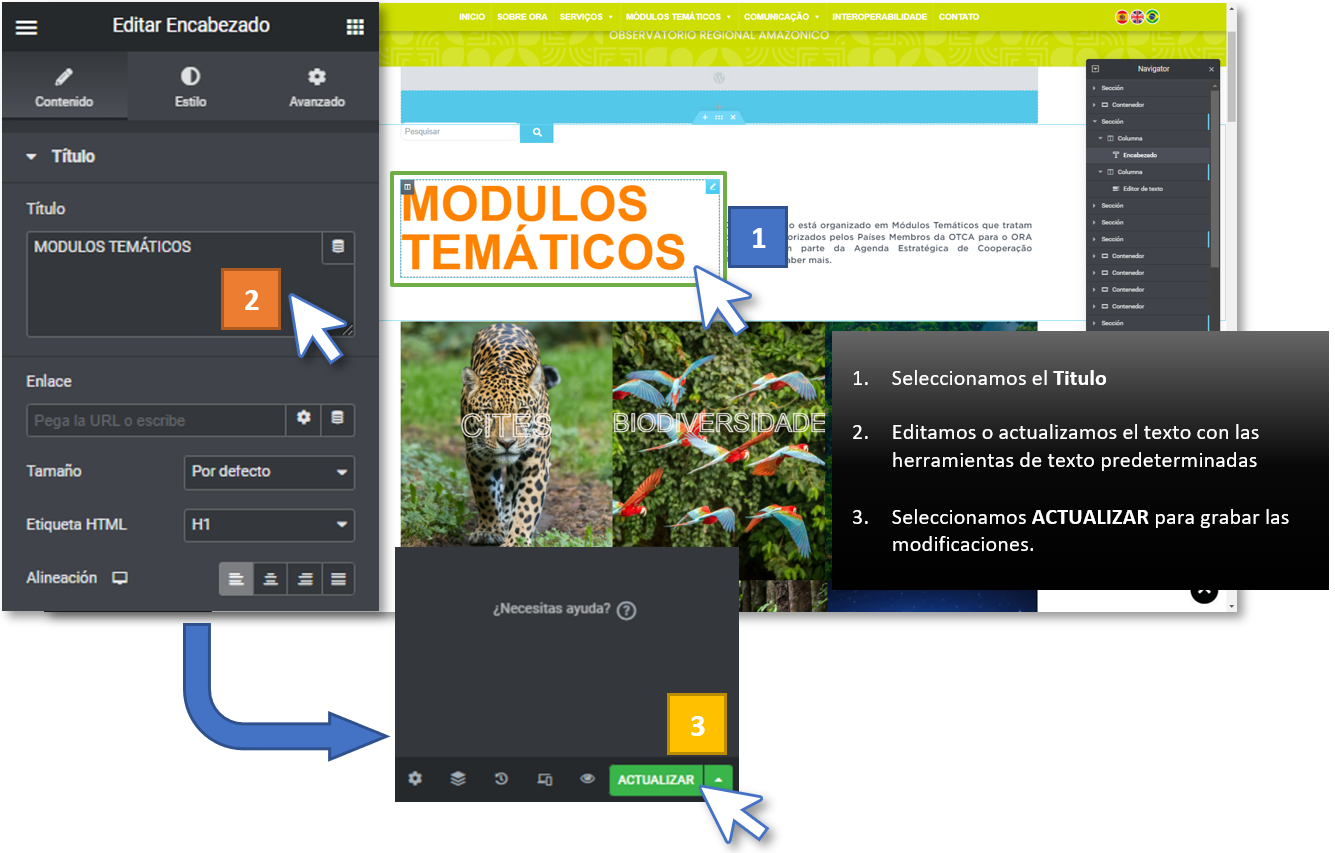Switch to the Estilo tab
Screen dimensions: 1335x853
(190, 89)
